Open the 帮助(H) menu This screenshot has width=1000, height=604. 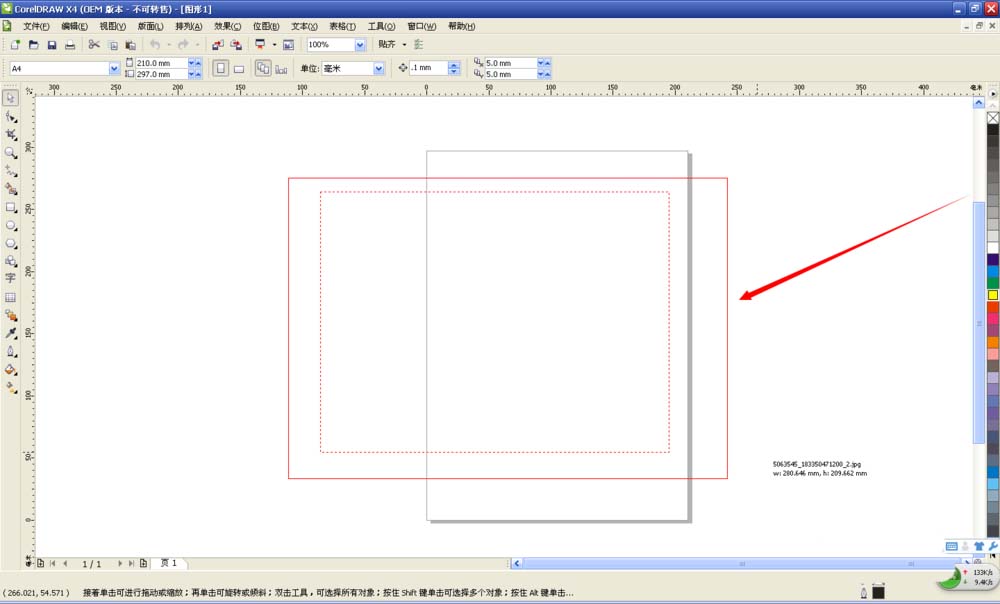click(461, 26)
